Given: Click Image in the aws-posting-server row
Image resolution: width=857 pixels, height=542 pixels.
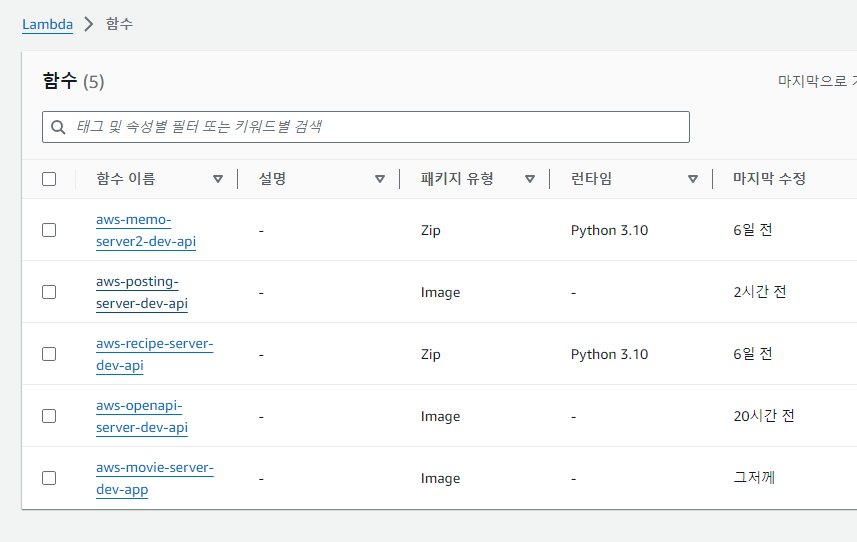Looking at the screenshot, I should pyautogui.click(x=441, y=293).
